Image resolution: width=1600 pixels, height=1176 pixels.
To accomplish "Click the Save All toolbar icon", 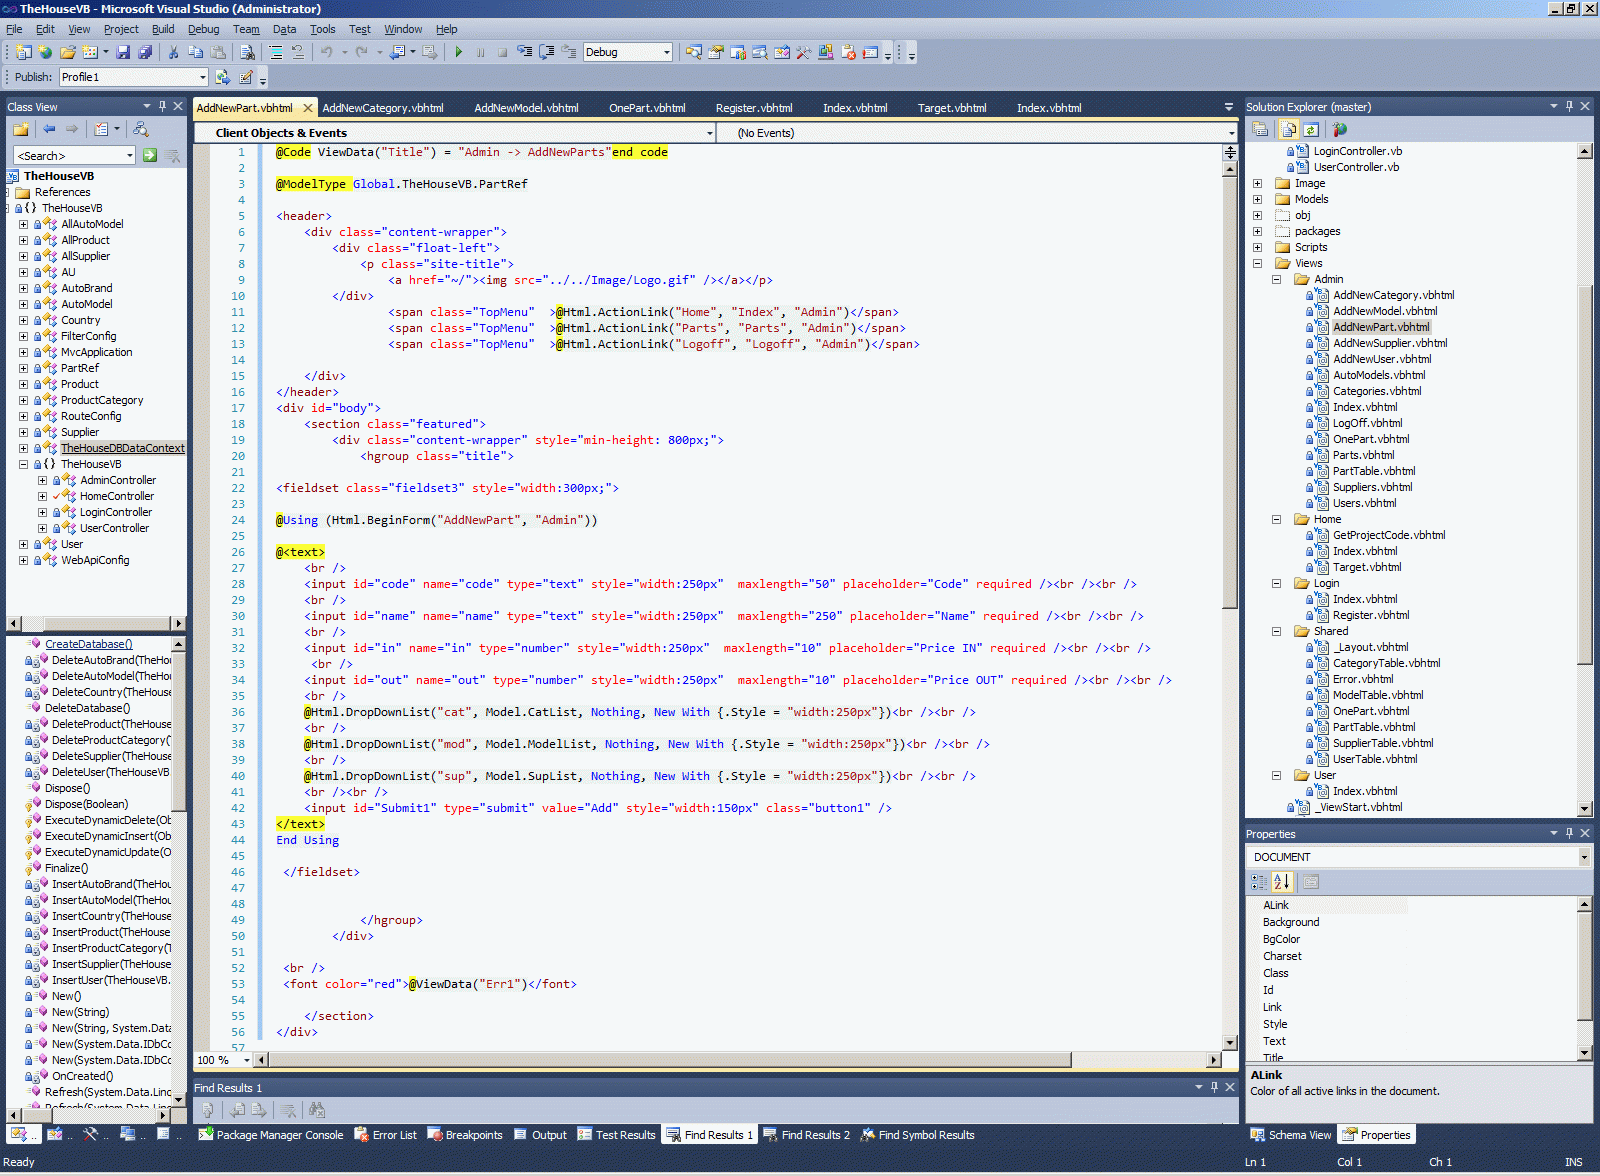I will point(145,52).
